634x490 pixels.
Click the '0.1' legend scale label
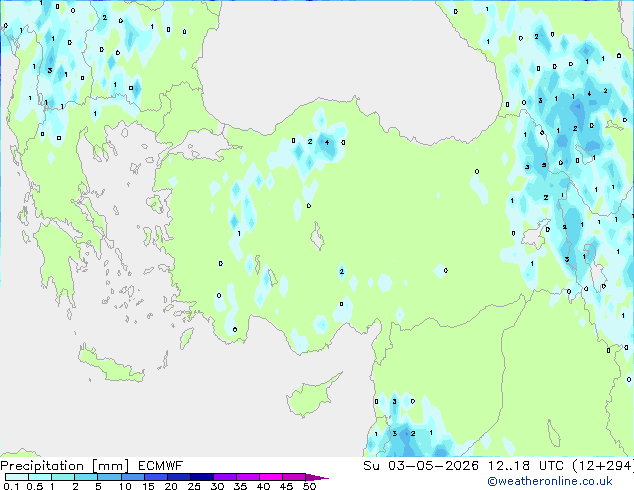11,486
